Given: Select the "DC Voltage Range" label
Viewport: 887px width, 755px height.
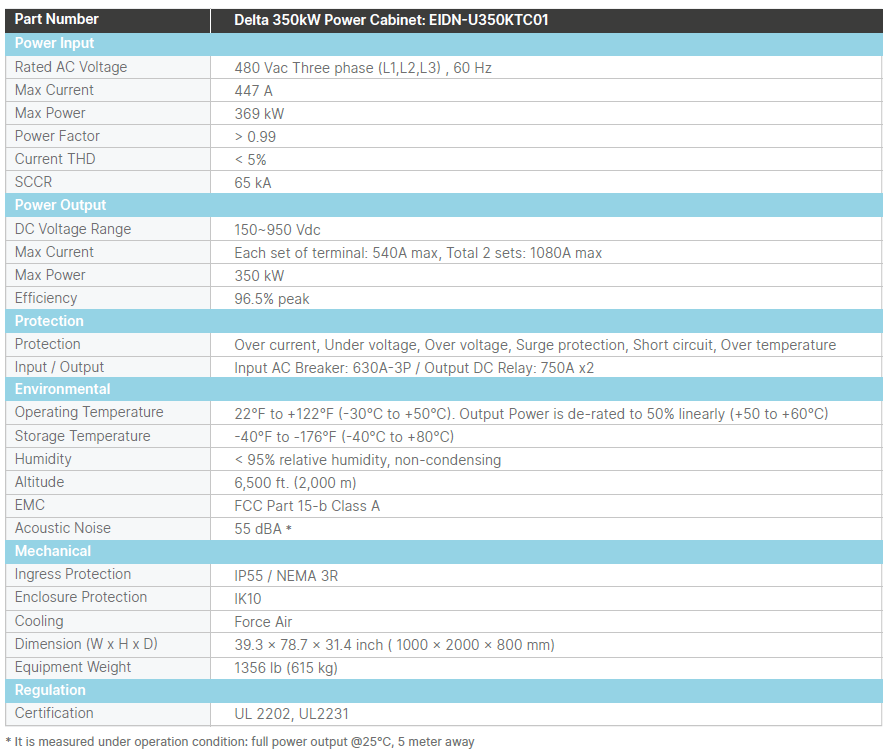Looking at the screenshot, I should click(73, 229).
